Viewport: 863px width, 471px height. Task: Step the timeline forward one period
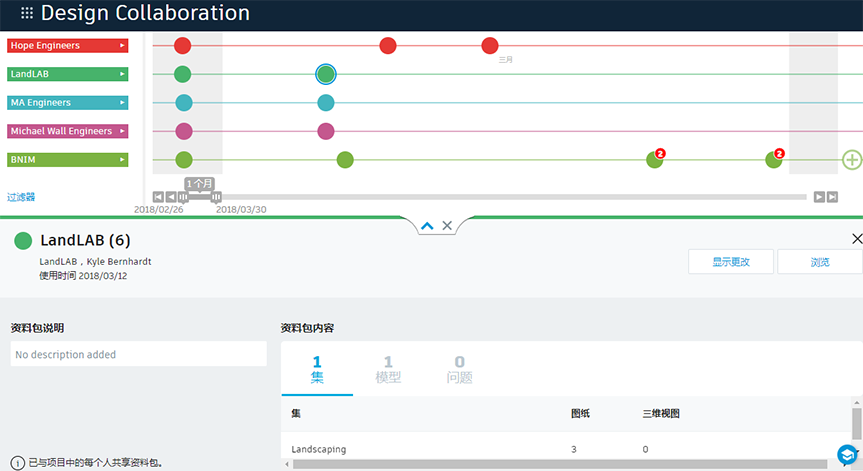tap(819, 197)
